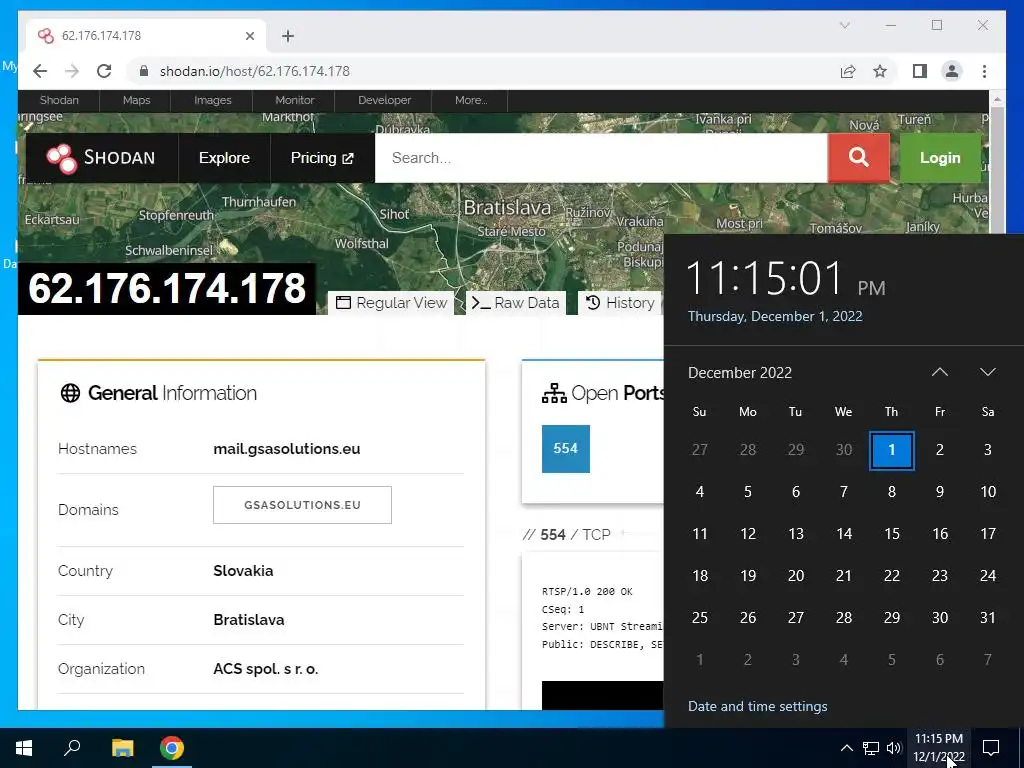Go to next month in calendar

click(987, 372)
